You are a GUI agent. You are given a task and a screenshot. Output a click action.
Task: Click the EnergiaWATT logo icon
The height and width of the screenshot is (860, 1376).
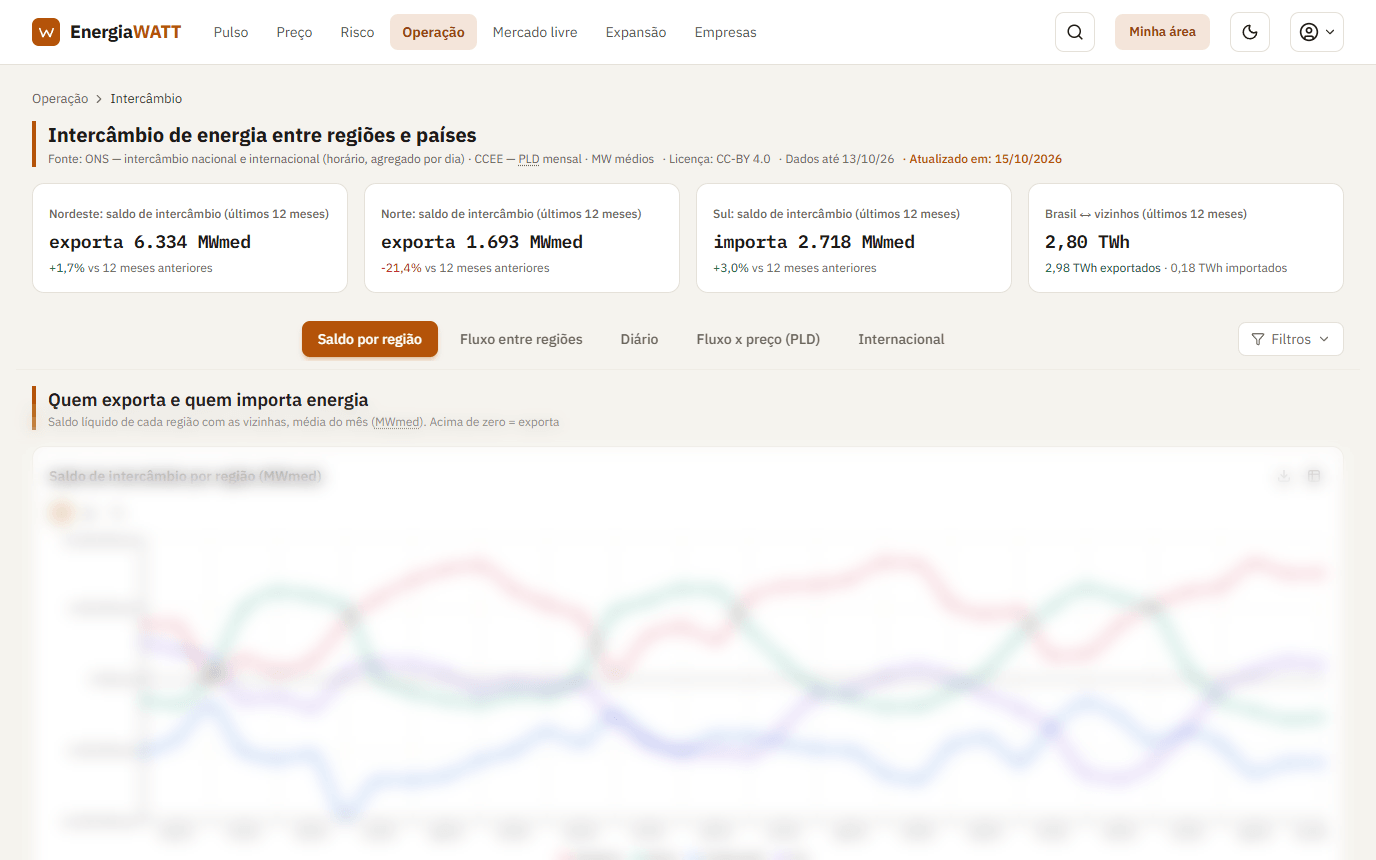(46, 32)
